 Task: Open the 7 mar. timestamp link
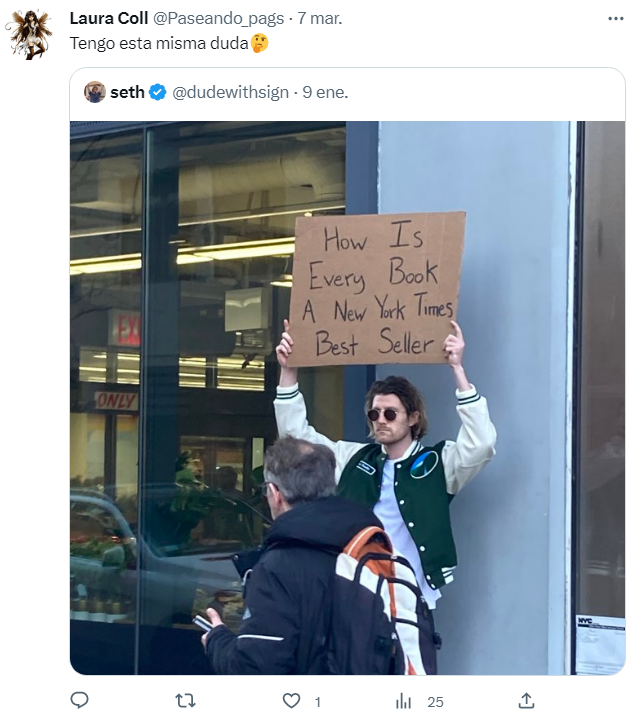click(x=320, y=18)
